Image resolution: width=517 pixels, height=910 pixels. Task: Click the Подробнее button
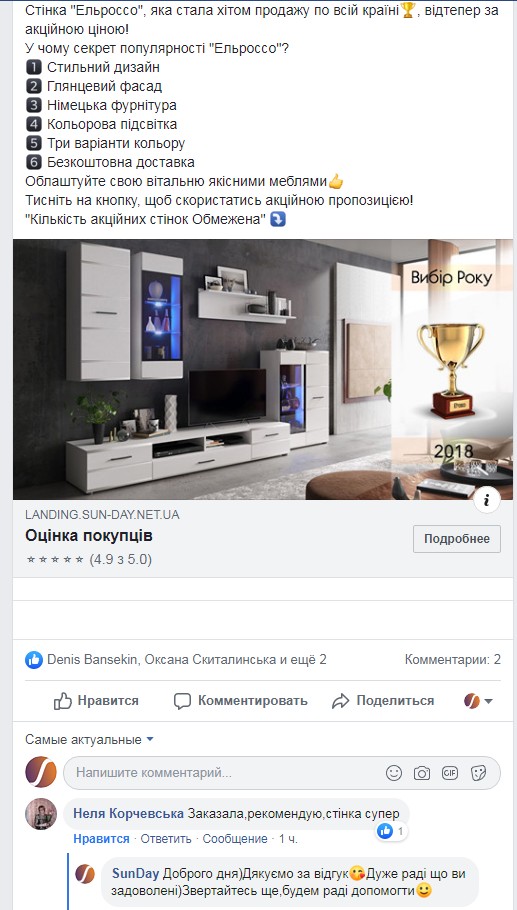point(457,539)
